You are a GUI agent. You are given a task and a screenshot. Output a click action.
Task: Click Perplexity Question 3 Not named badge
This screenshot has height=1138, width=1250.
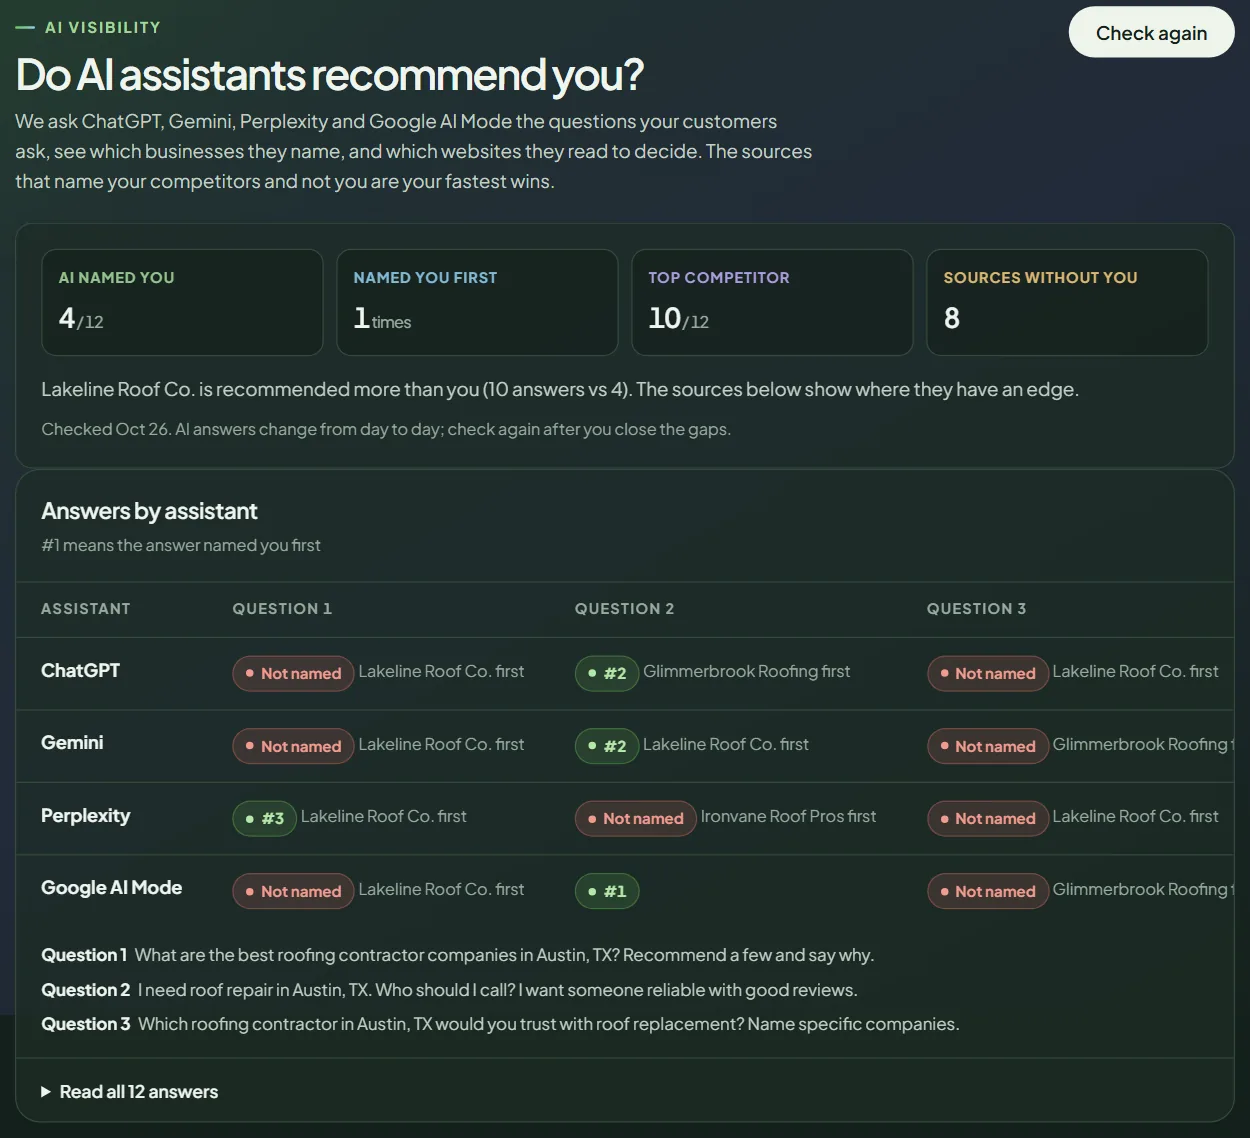point(988,818)
